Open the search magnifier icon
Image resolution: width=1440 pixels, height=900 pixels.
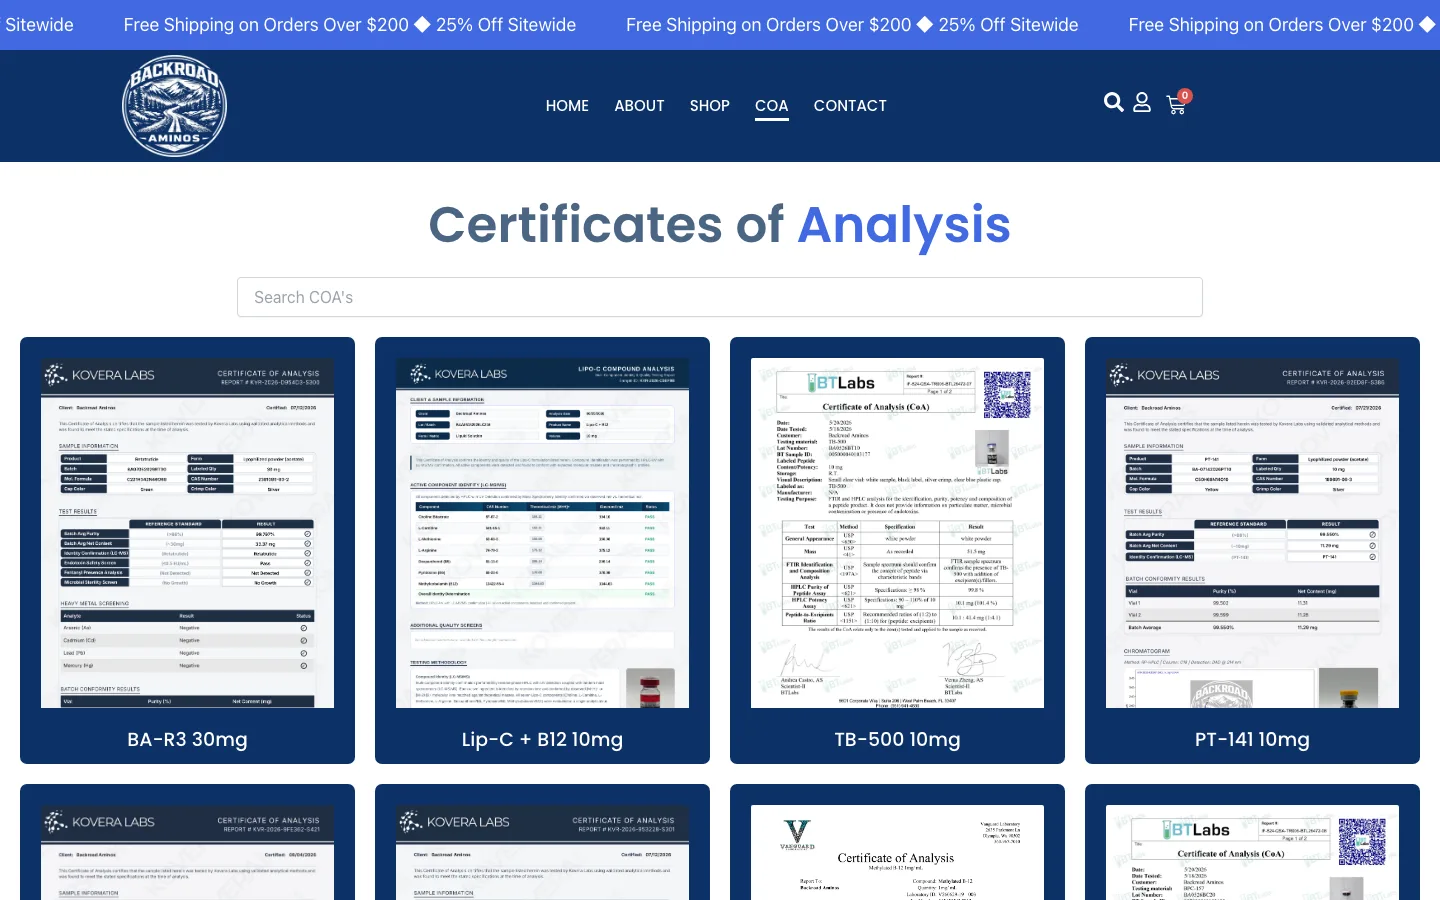pos(1113,102)
